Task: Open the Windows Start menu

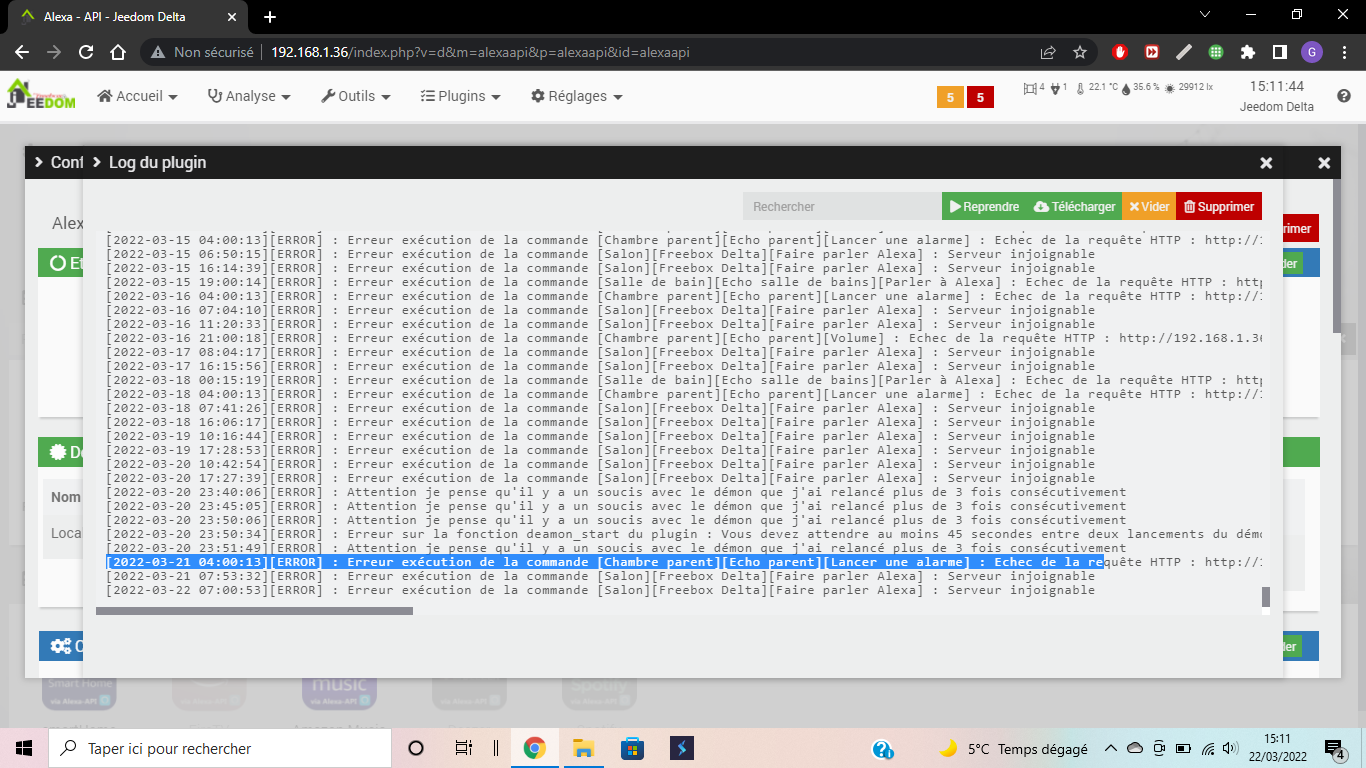Action: point(24,748)
